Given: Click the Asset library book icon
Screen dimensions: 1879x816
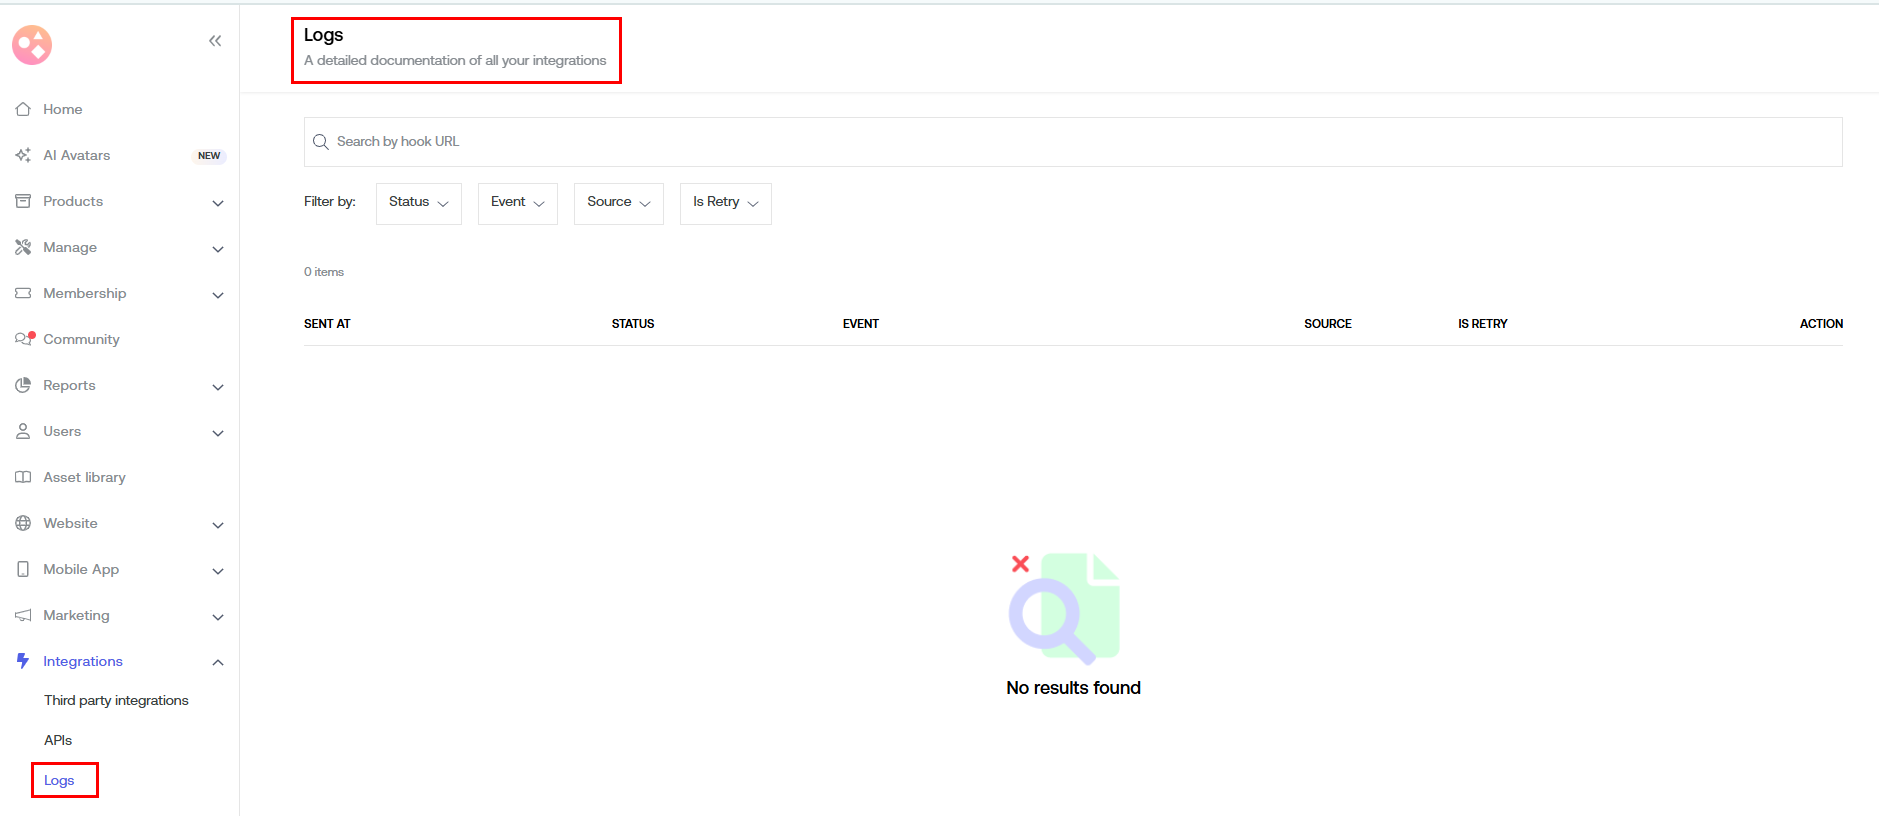Looking at the screenshot, I should pos(23,477).
